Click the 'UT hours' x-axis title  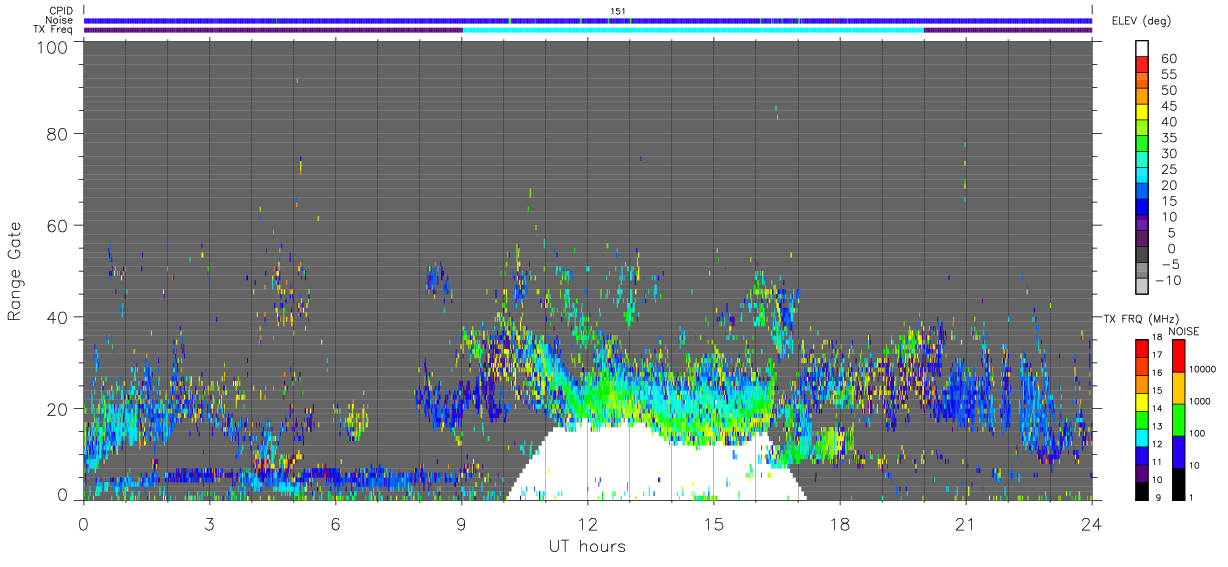point(586,547)
